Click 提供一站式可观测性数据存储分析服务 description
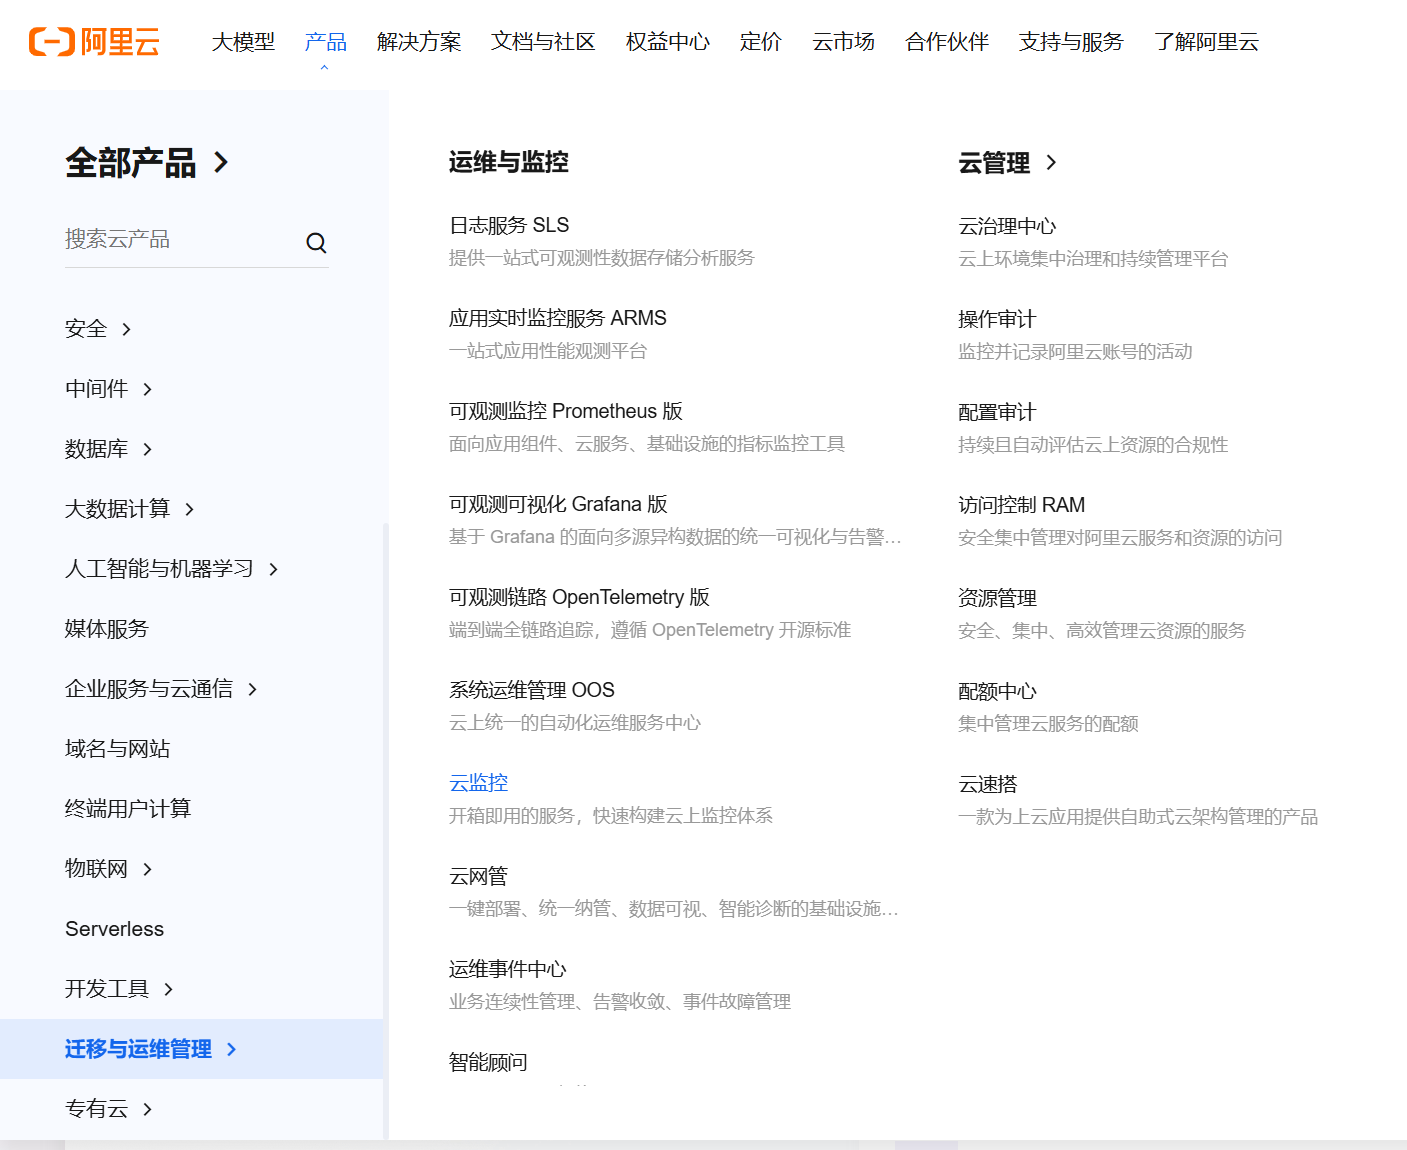This screenshot has height=1150, width=1407. 601,258
